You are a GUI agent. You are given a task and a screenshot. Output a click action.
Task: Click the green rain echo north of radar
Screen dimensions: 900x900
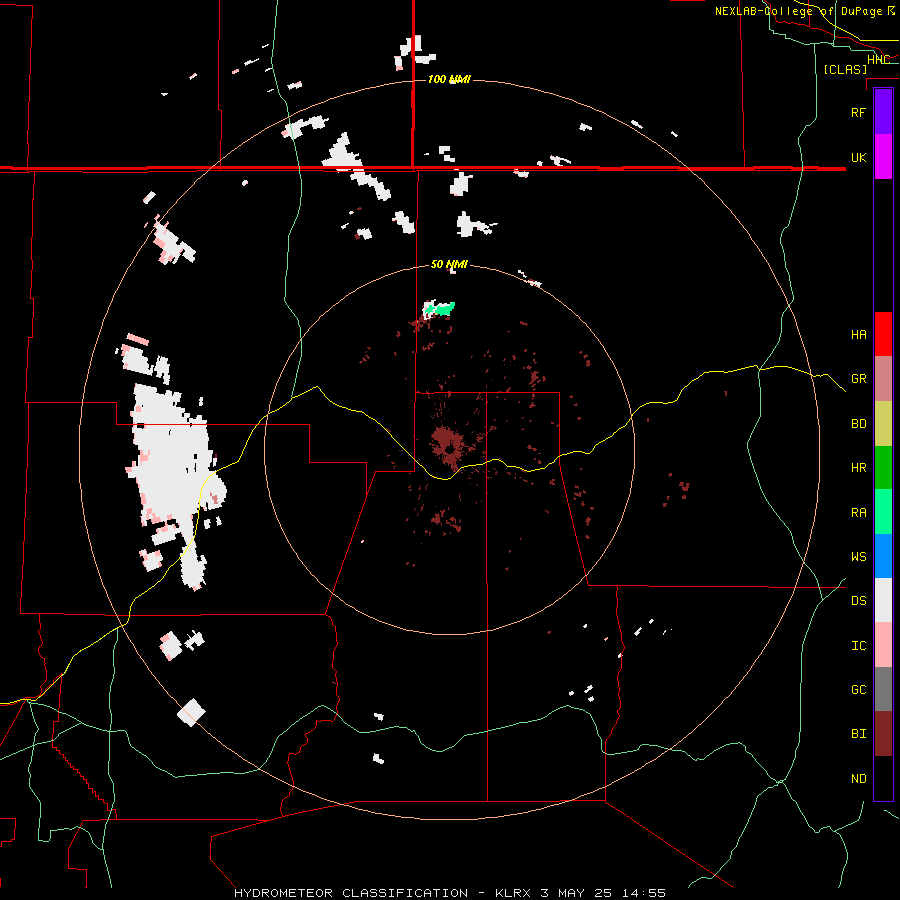coord(440,309)
